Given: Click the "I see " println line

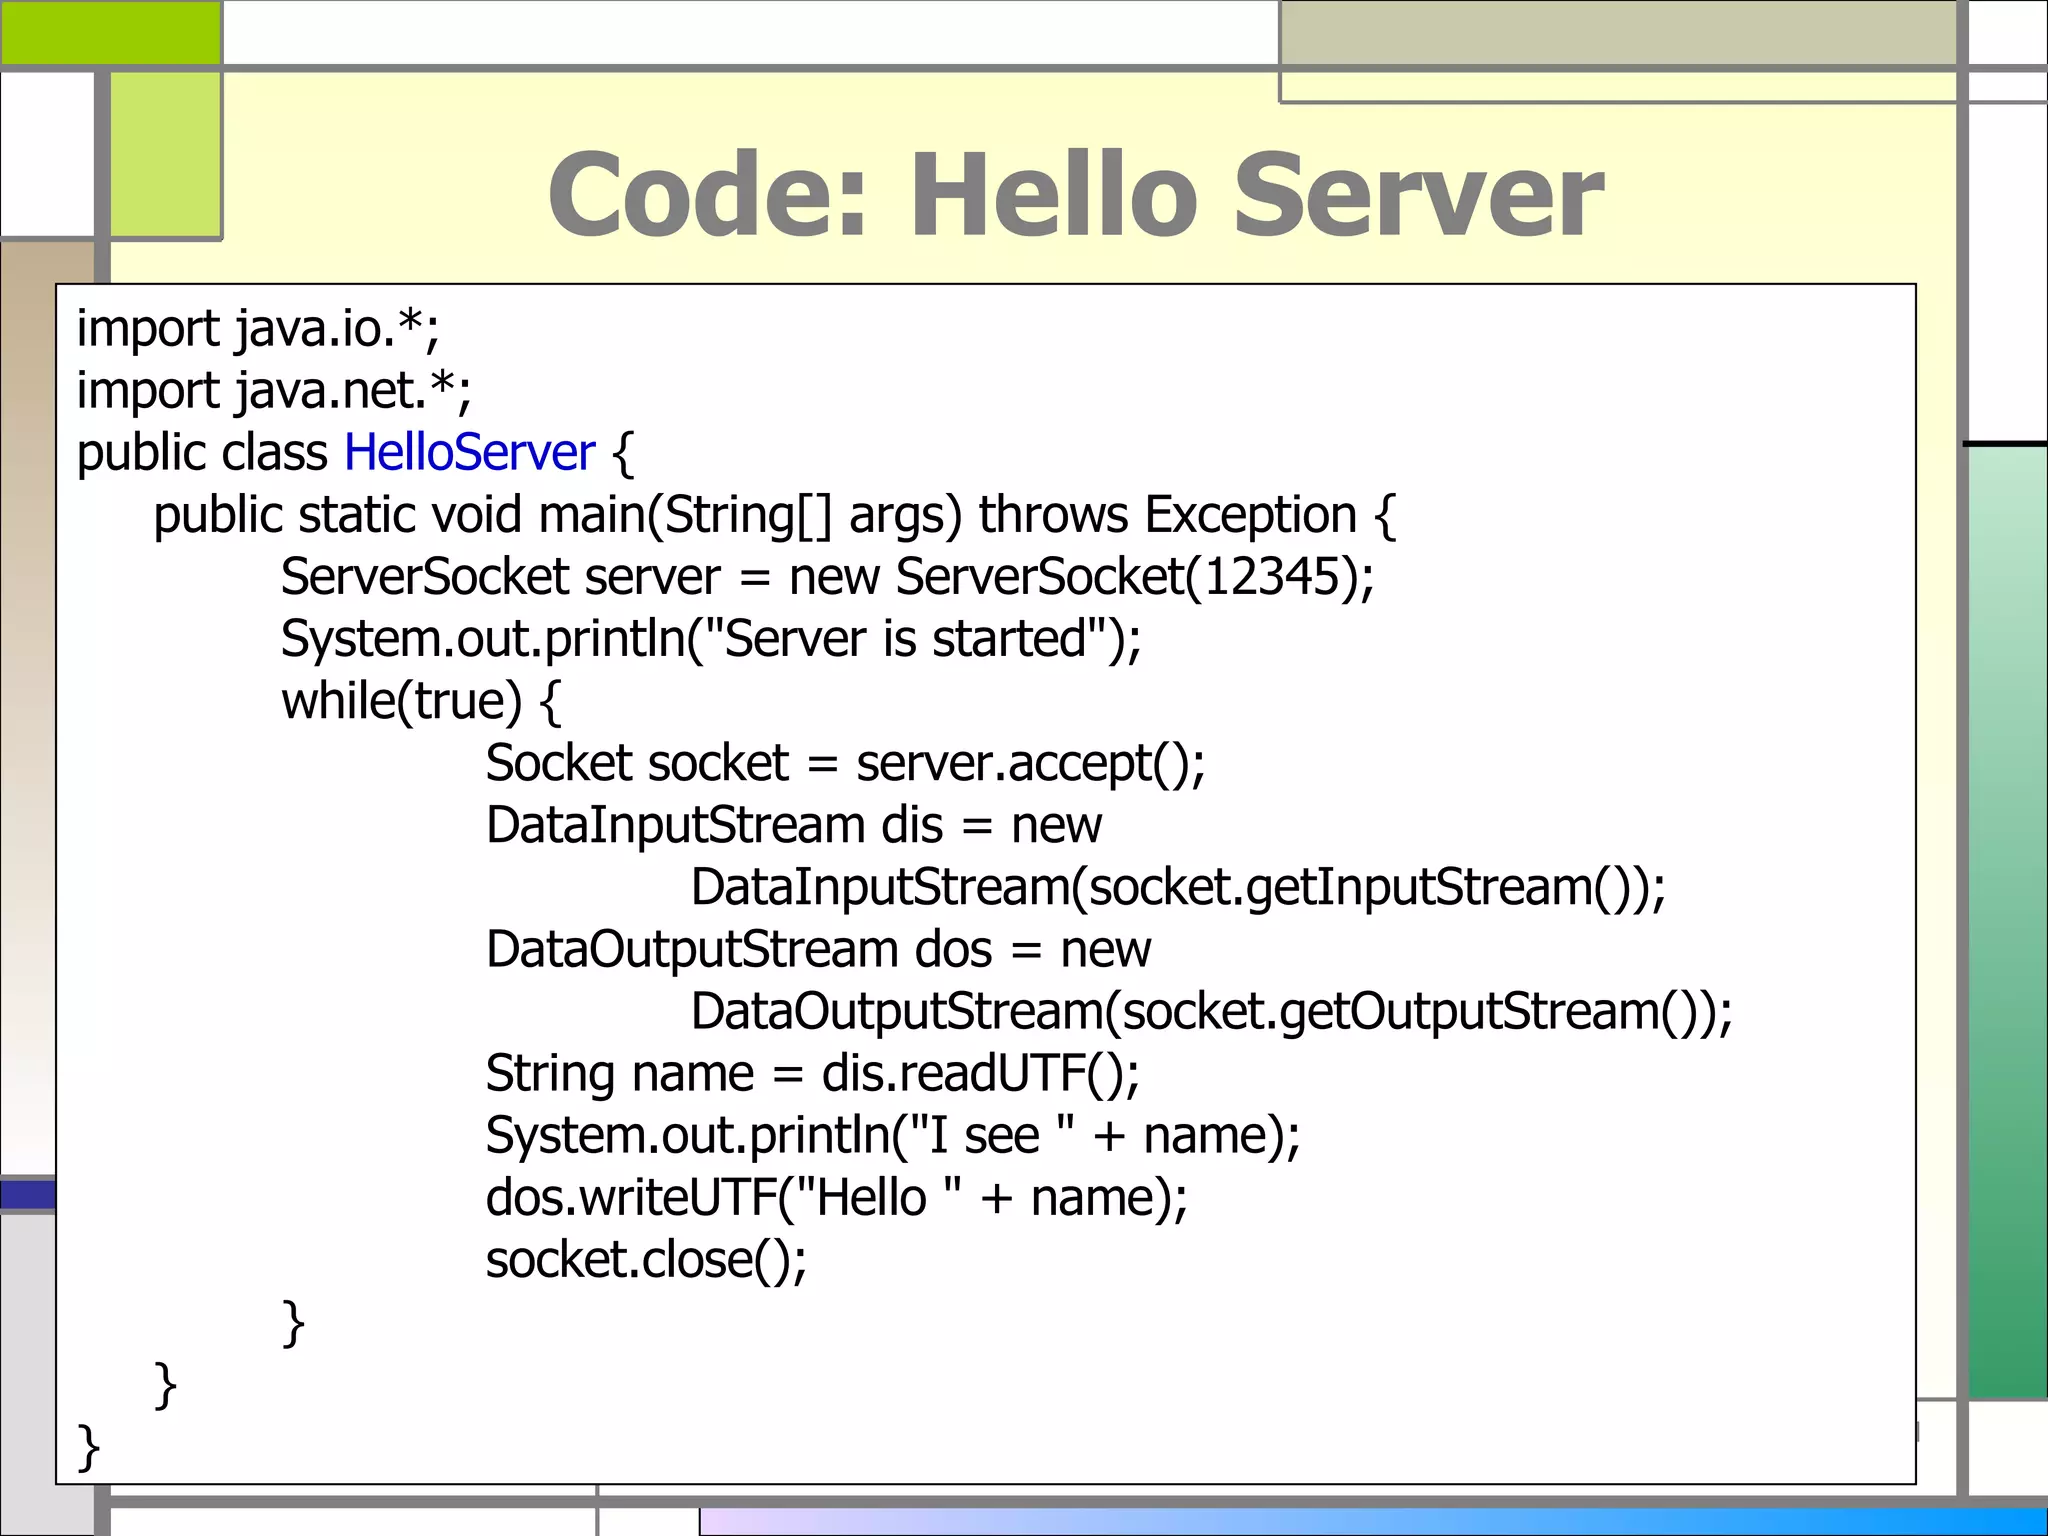Looking at the screenshot, I should point(892,1136).
